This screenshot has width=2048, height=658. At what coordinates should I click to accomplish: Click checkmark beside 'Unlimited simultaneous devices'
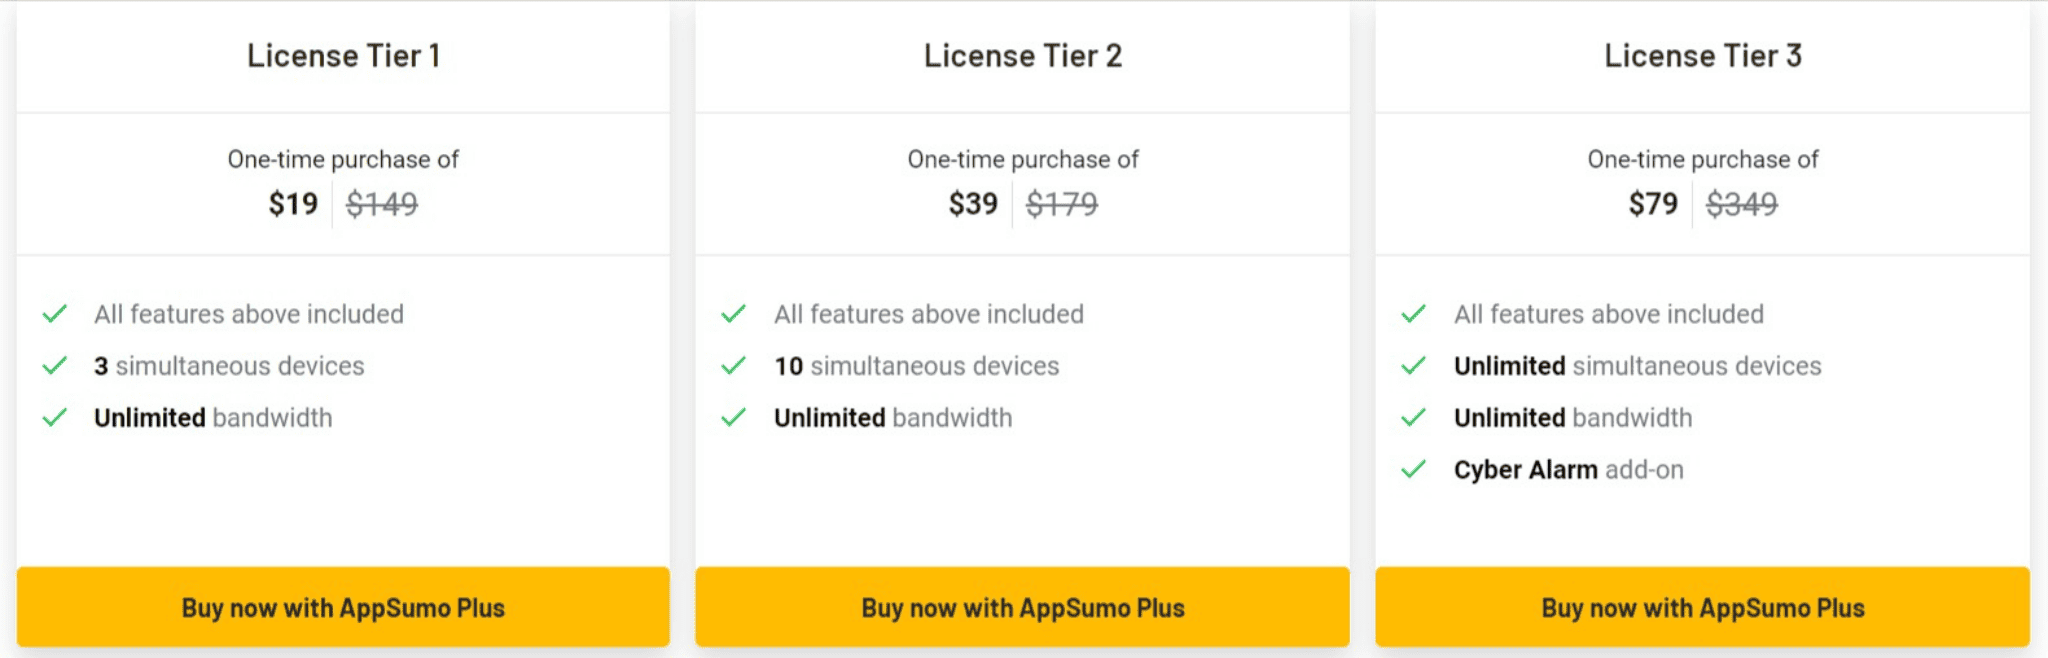pos(1414,366)
